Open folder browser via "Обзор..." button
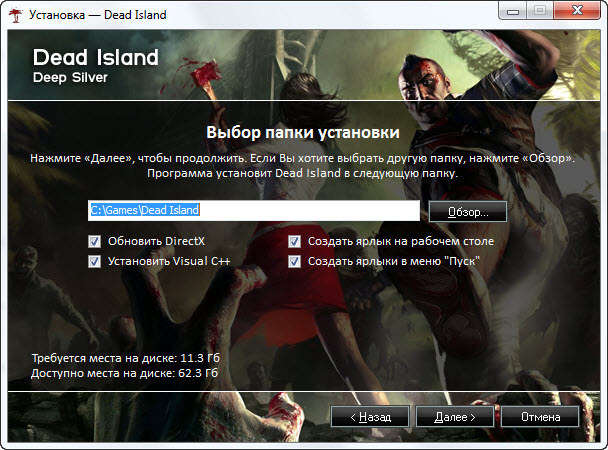 coord(467,212)
